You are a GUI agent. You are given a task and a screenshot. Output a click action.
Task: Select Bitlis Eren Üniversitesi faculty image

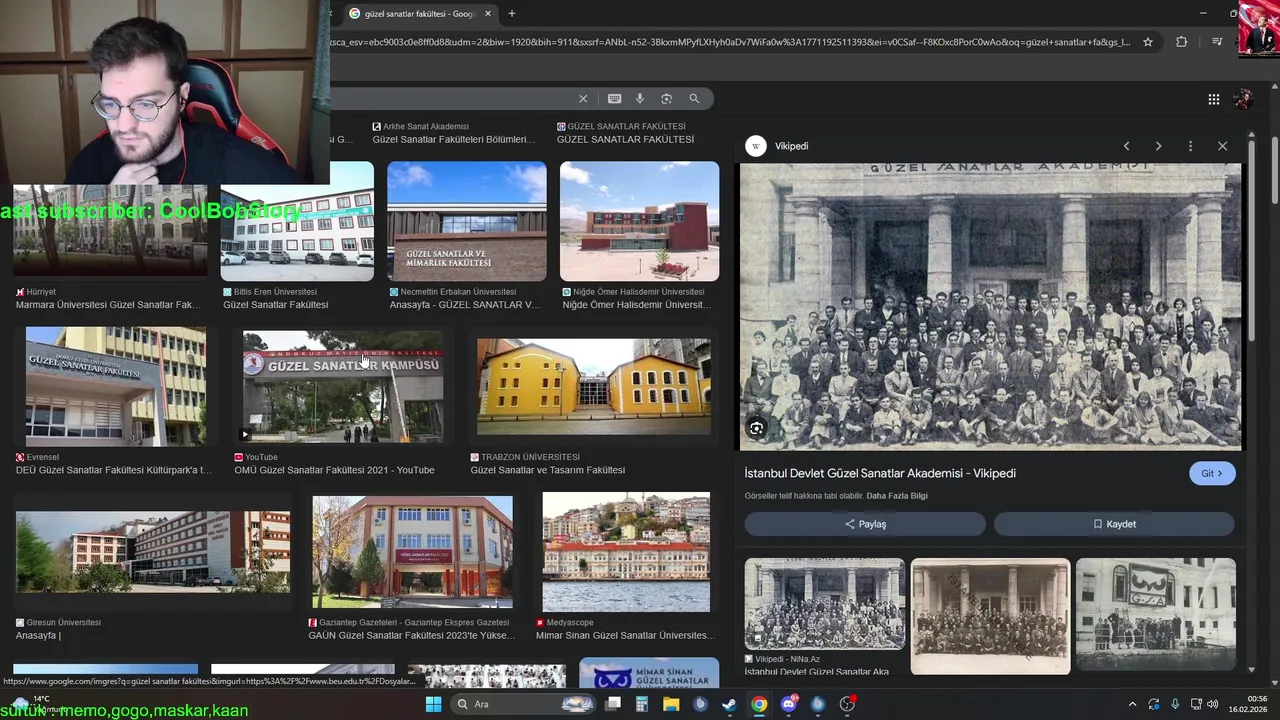pos(297,221)
